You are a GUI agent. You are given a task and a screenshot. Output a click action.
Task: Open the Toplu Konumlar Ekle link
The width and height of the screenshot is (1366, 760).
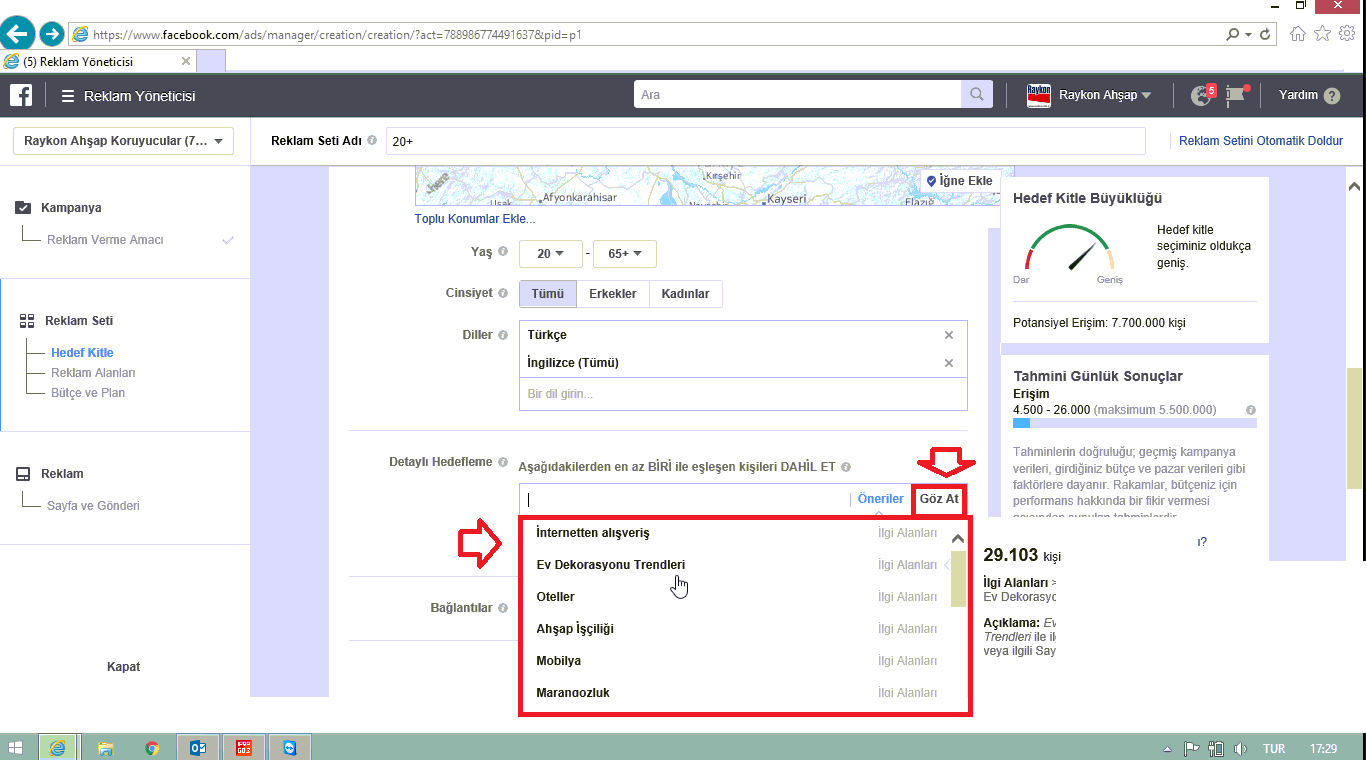[x=475, y=219]
